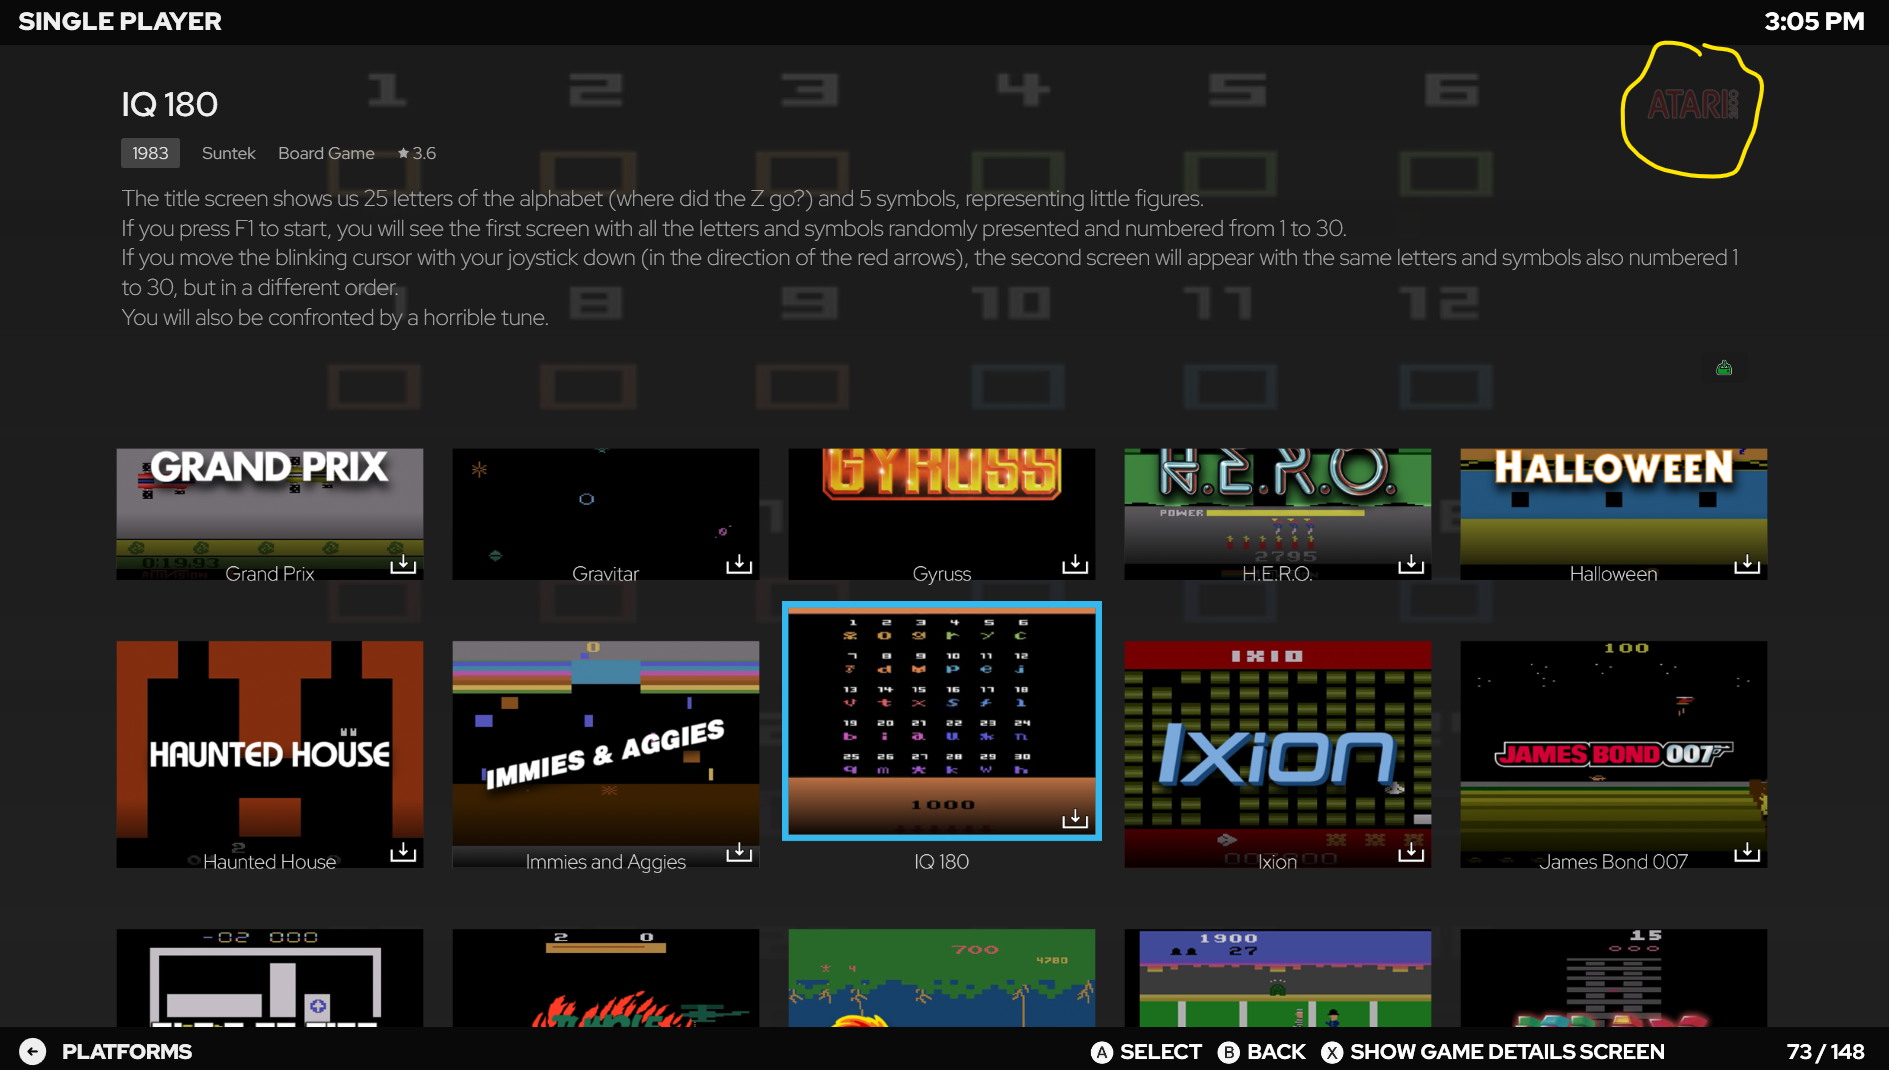Click download icon on Ixion tile
This screenshot has height=1070, width=1889.
click(1411, 852)
